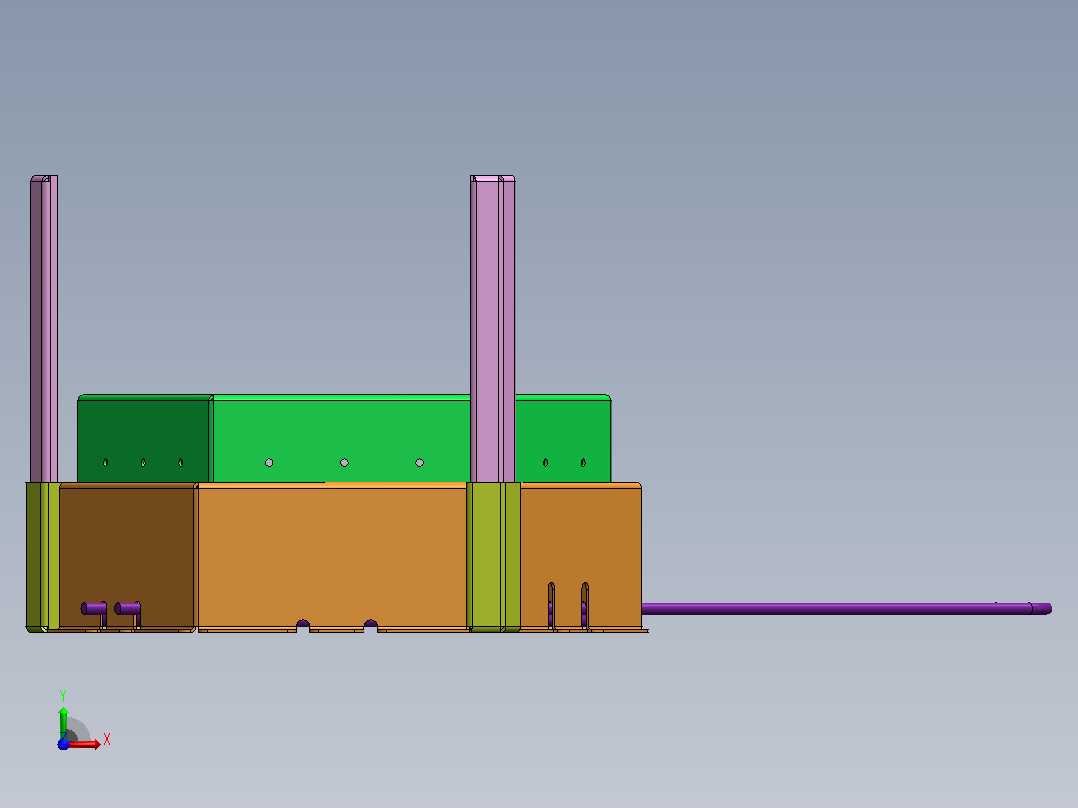Click the middle gray hole in the green panel
1078x808 pixels.
click(344, 463)
